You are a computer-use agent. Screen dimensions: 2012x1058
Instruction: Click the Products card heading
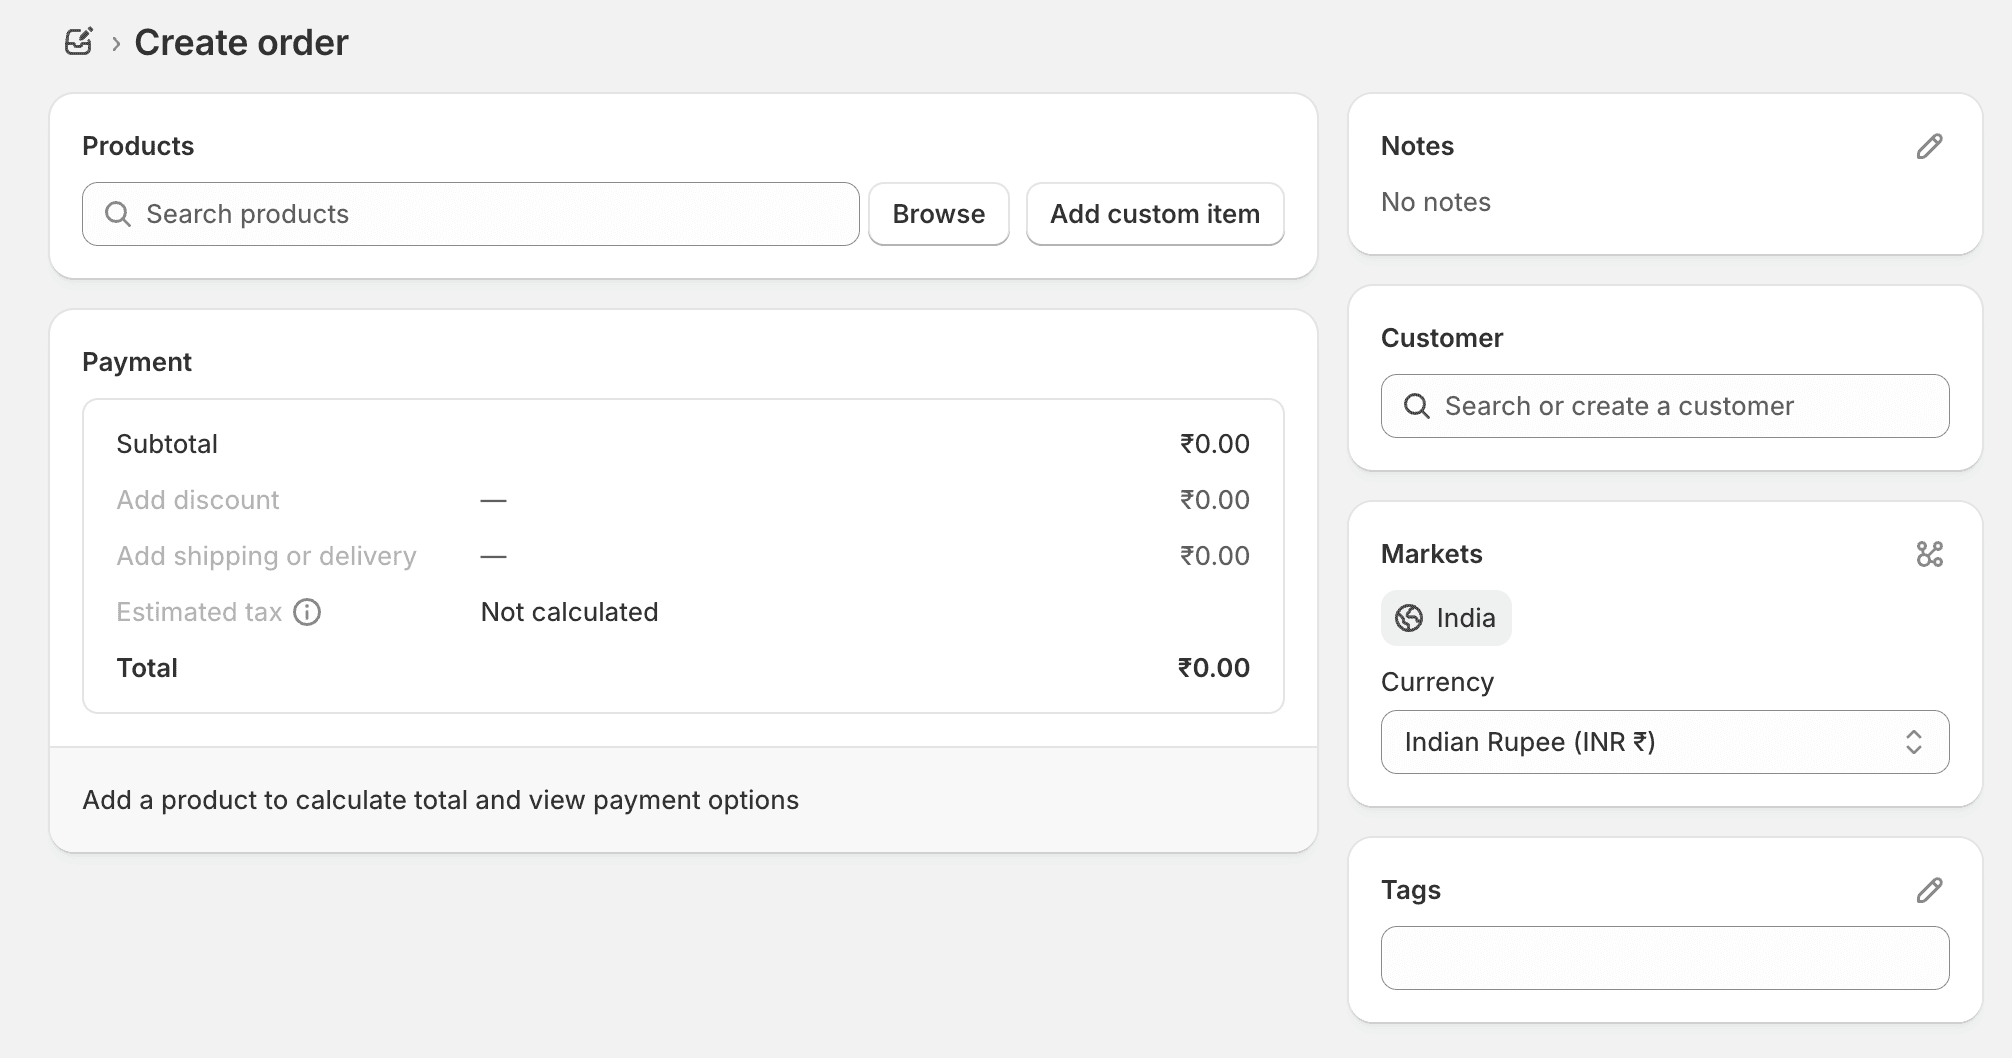coord(138,146)
